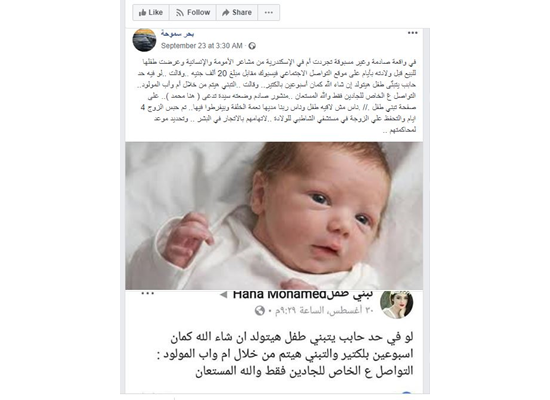Image resolution: width=550 pixels, height=400 pixels.
Task: Click the public globe privacy icon next to the timestamp
Action: coord(252,46)
